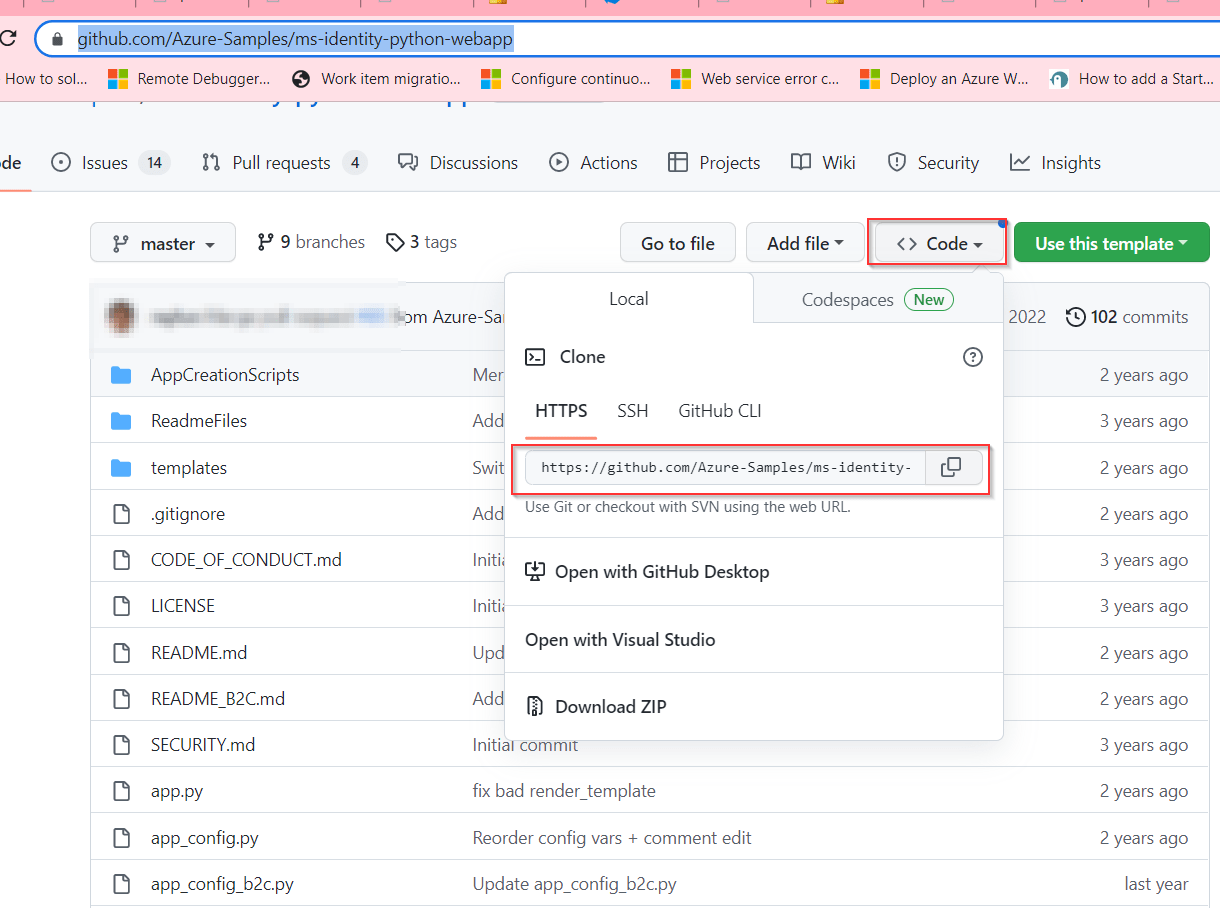Open the 'Configure continuo...' bookmark

click(566, 78)
